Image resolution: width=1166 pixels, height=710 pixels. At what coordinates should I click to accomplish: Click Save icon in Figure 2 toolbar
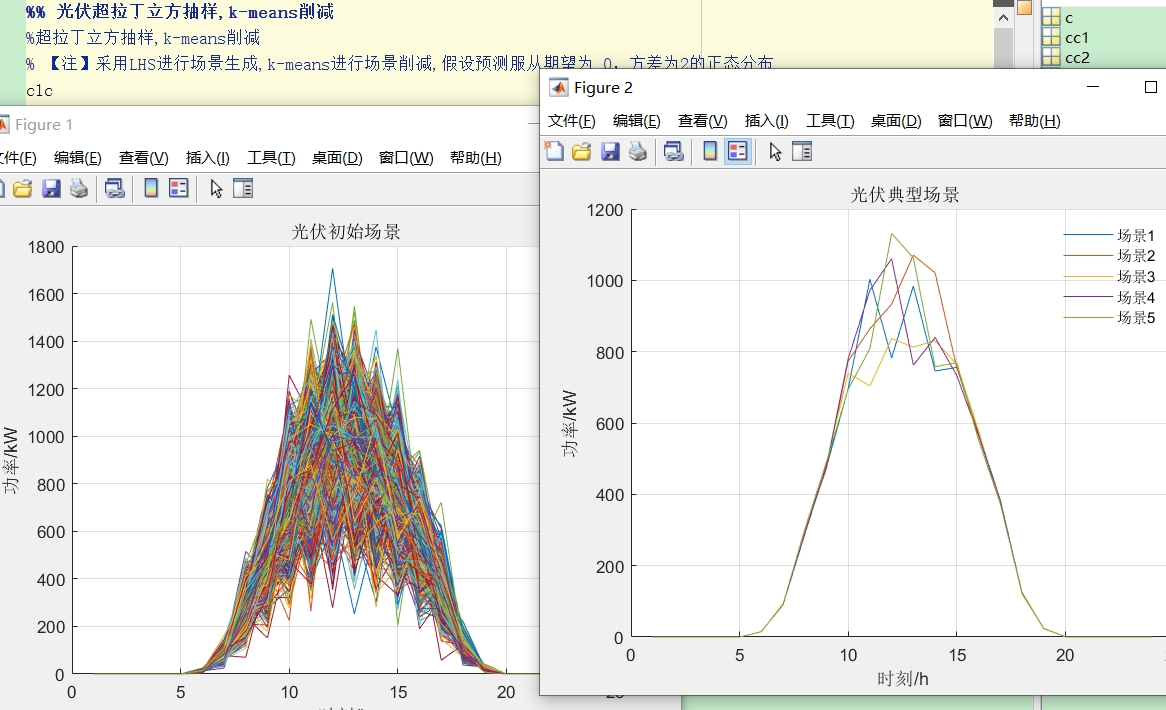point(610,152)
